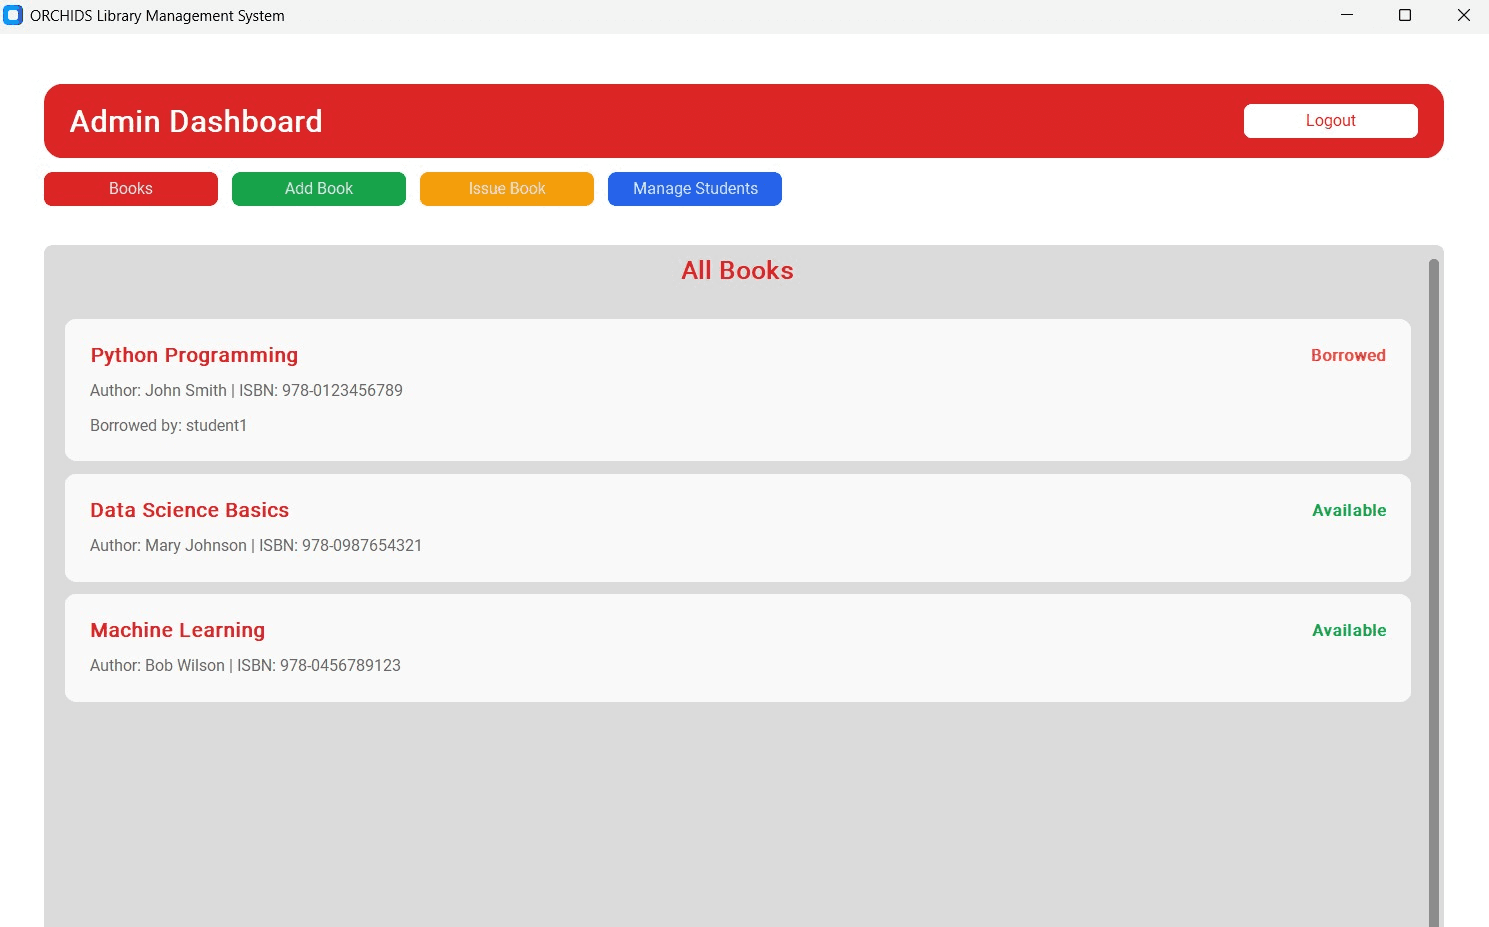Click the Bob Wilson author line
The height and width of the screenshot is (927, 1489).
[x=245, y=665]
